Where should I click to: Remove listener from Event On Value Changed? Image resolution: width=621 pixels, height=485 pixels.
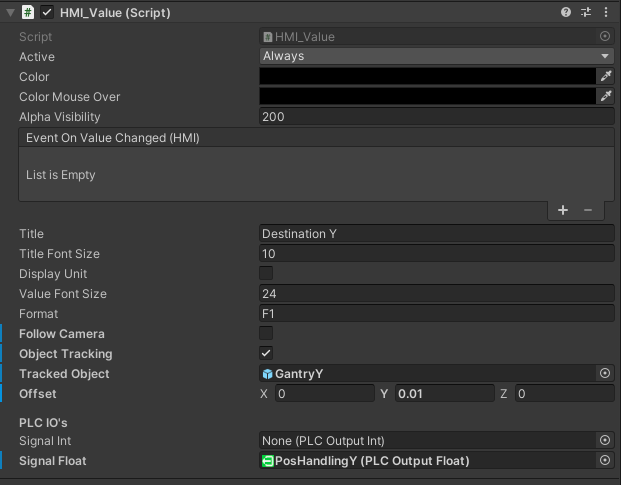tap(587, 210)
